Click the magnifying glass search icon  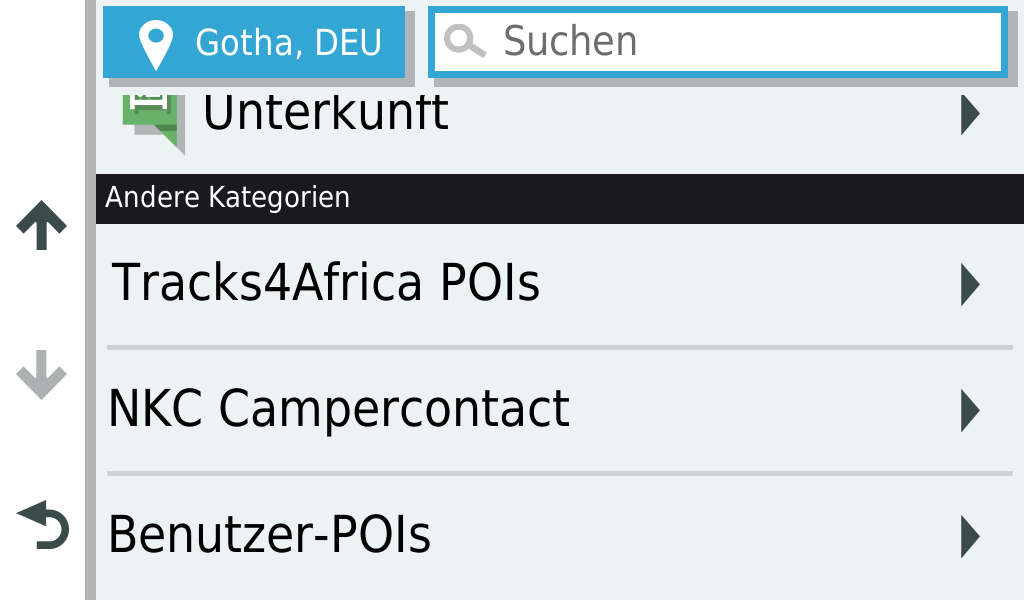pos(464,42)
